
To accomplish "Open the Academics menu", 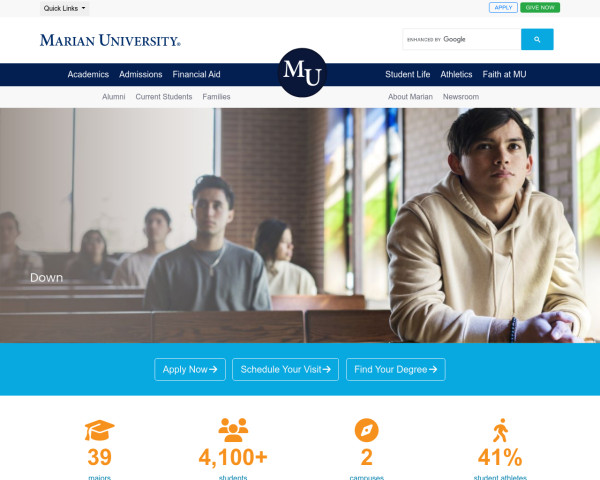I will point(88,74).
